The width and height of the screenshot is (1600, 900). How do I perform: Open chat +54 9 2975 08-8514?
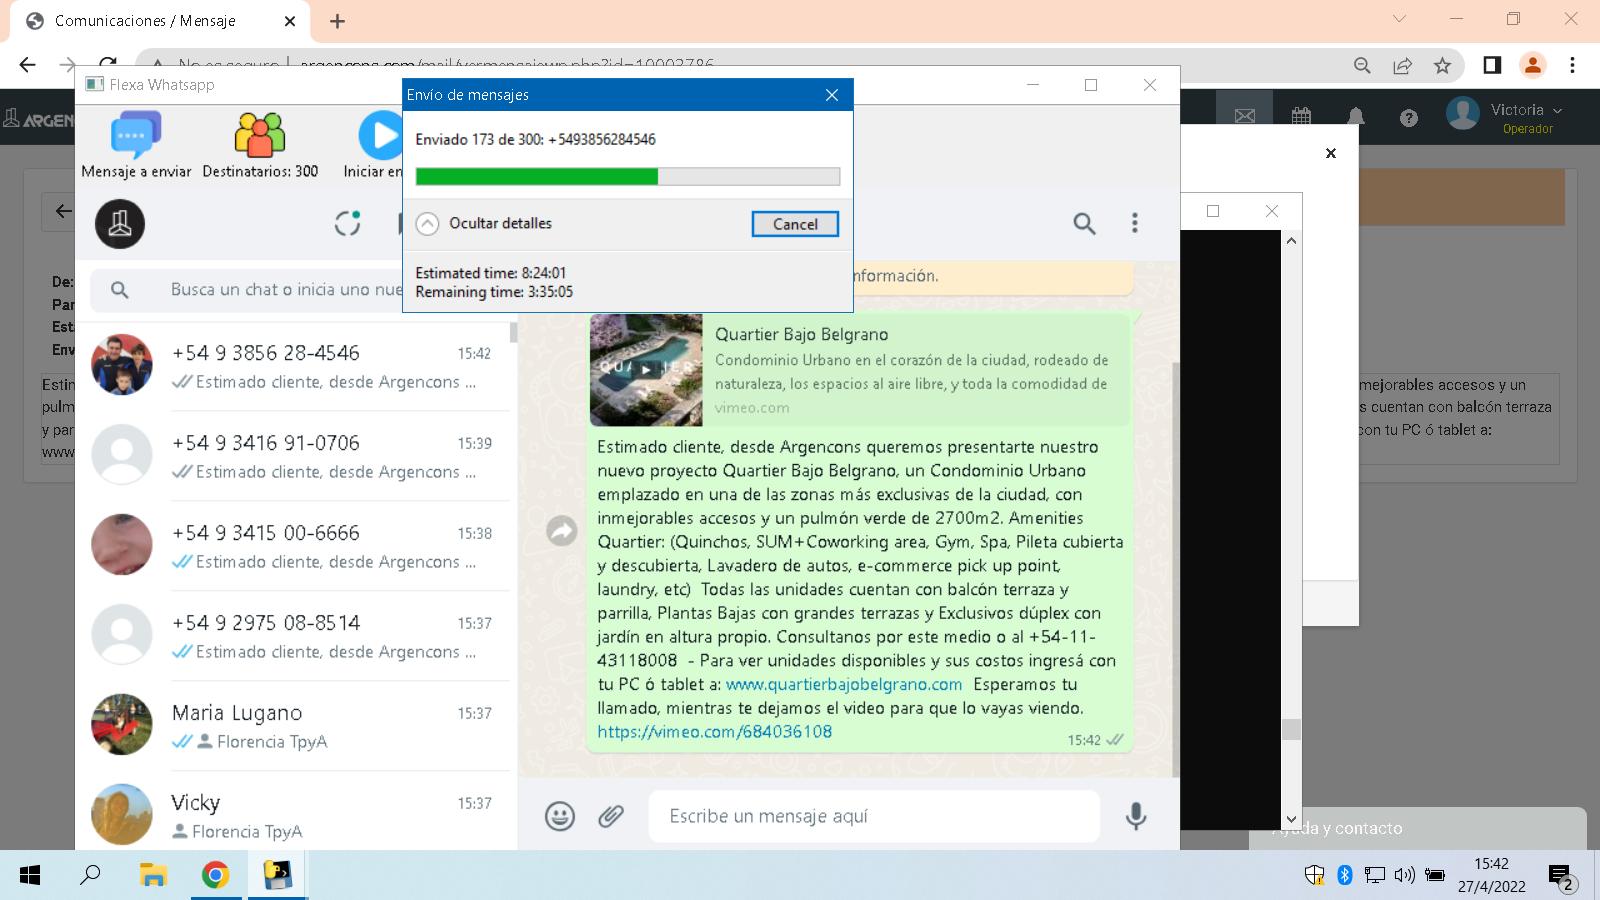[297, 635]
